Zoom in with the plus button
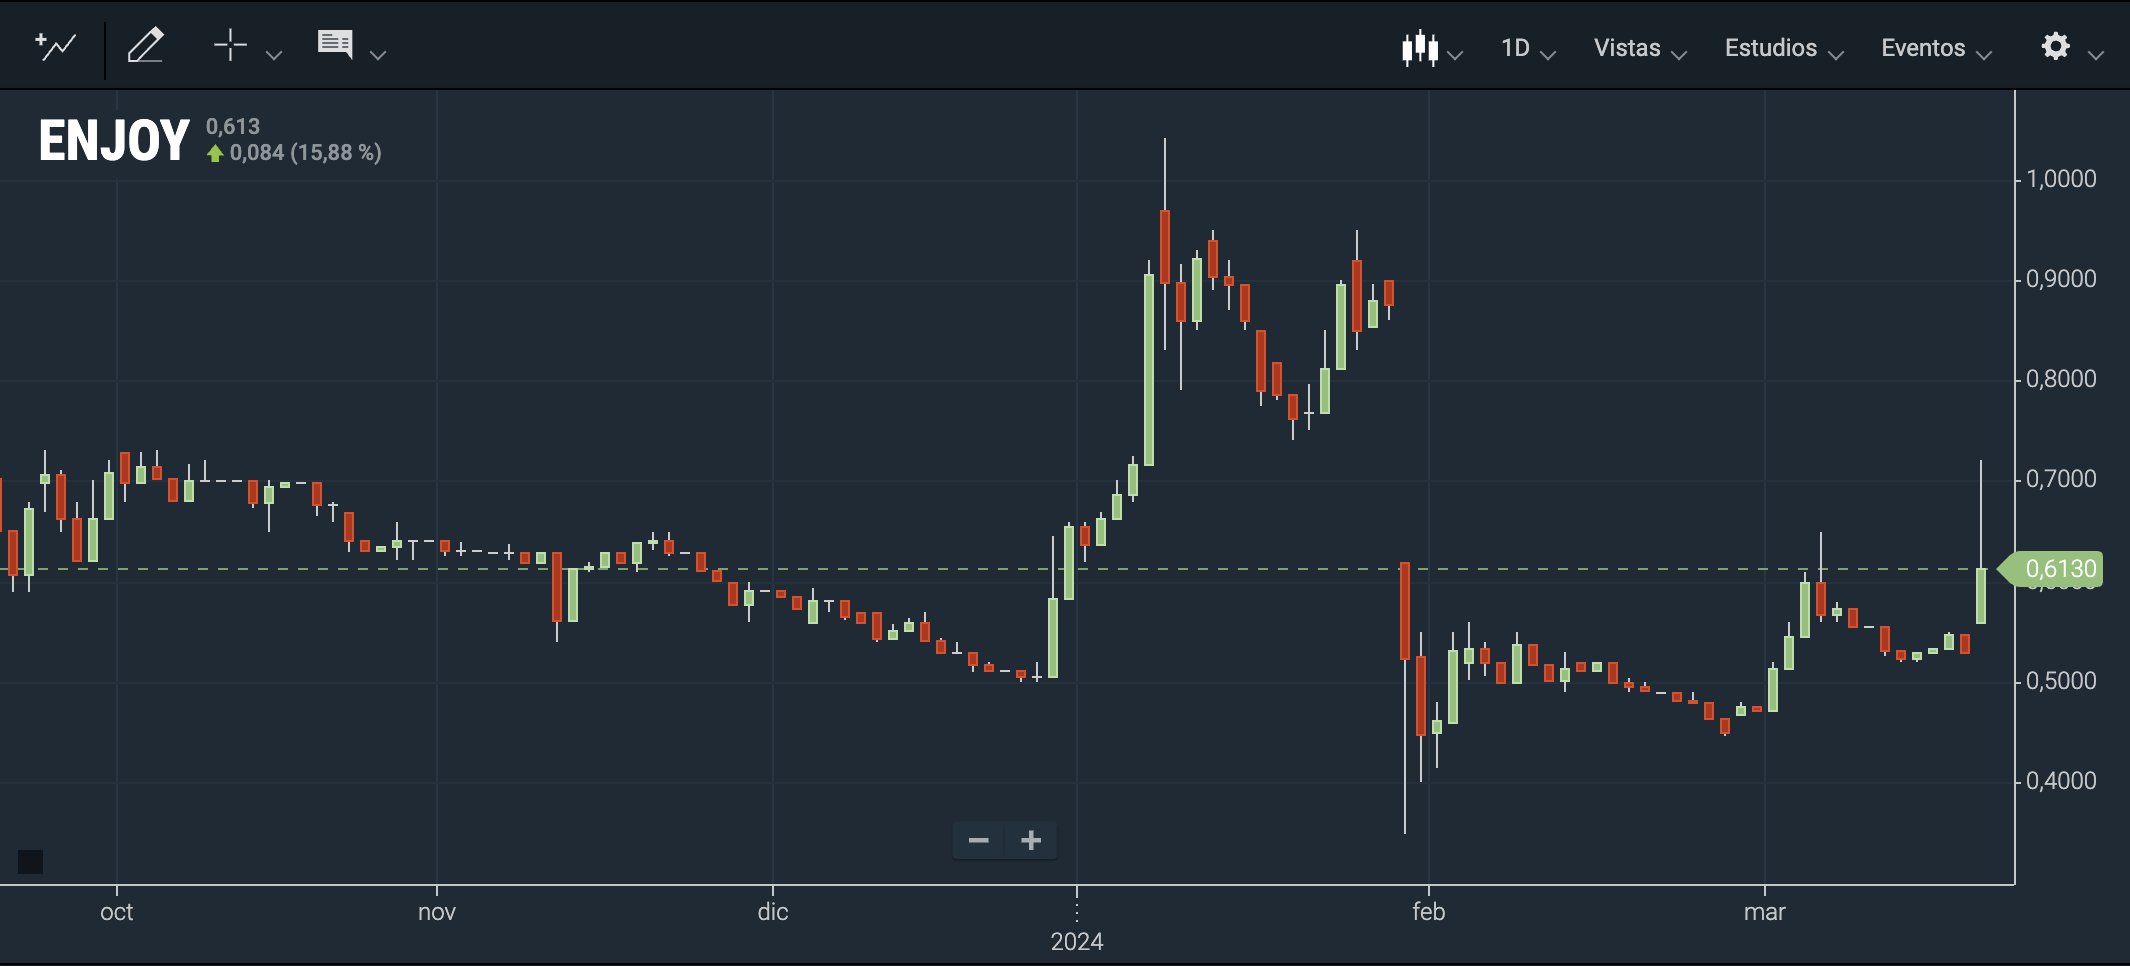 click(1031, 840)
